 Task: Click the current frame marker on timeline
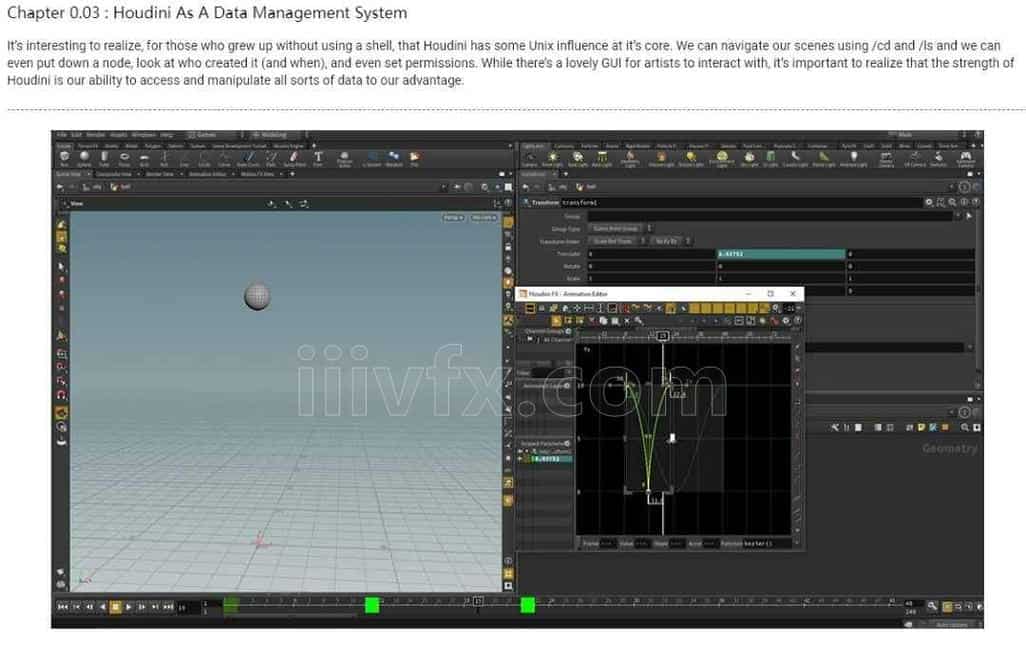pos(478,601)
